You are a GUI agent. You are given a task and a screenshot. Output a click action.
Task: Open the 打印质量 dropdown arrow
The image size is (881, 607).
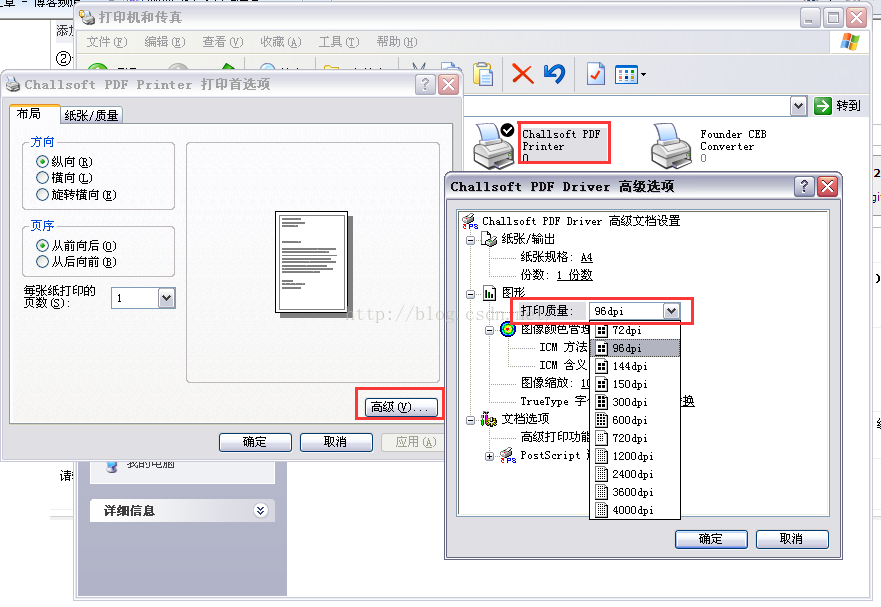tap(671, 311)
